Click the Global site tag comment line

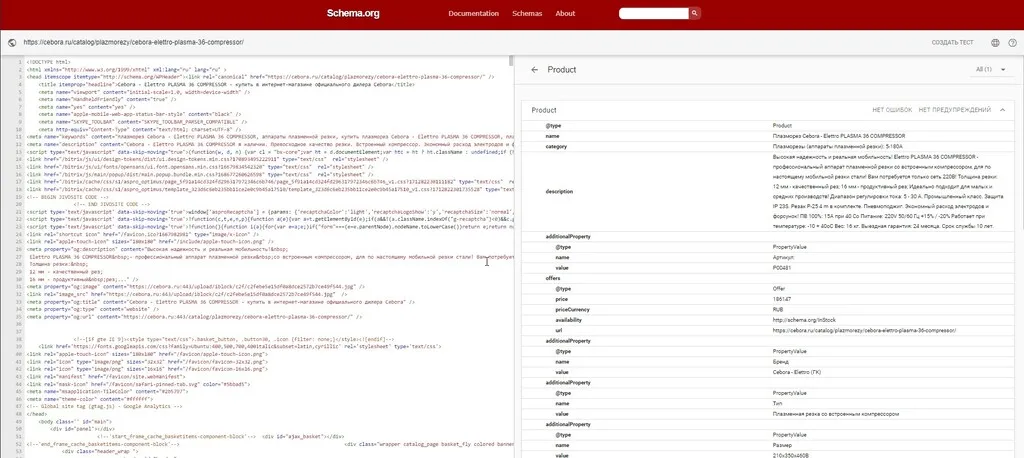click(x=104, y=406)
